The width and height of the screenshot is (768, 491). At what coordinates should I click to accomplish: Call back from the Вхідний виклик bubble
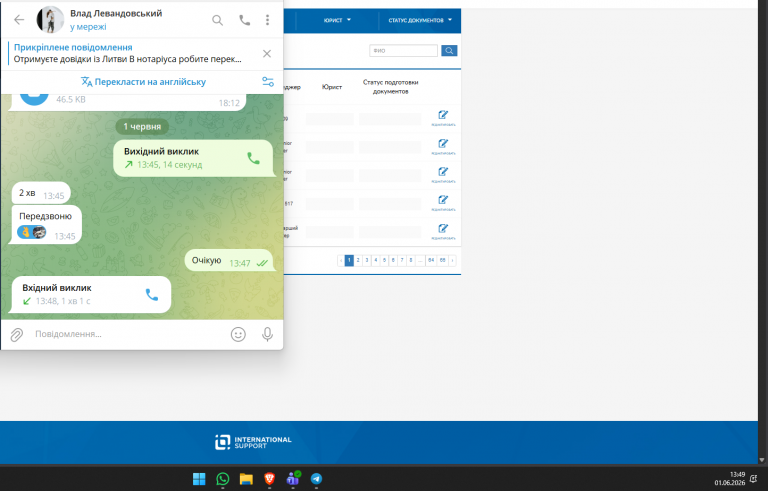152,295
